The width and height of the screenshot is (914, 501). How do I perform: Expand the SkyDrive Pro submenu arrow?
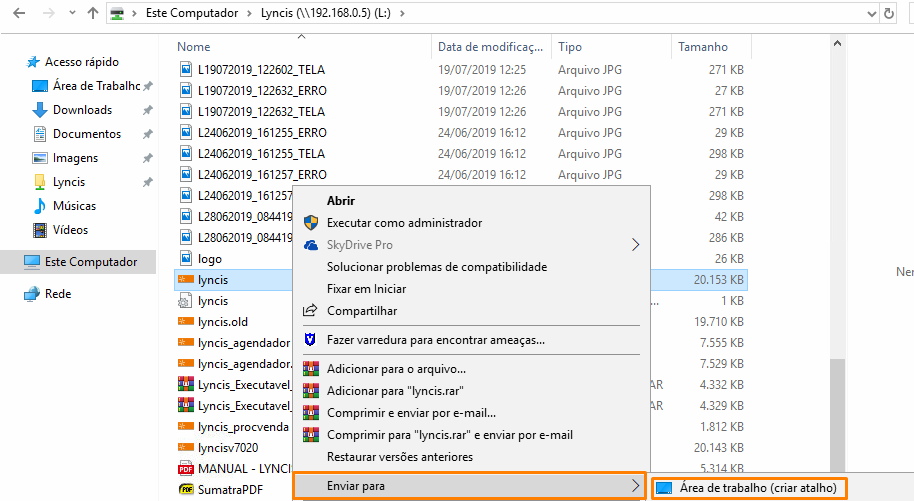636,245
